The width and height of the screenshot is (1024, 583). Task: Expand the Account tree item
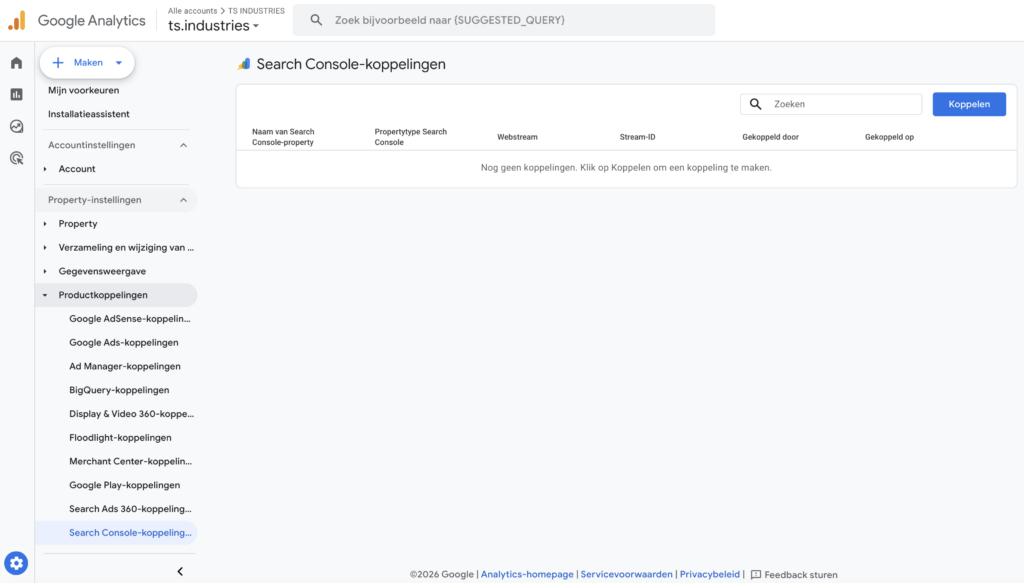coord(45,169)
